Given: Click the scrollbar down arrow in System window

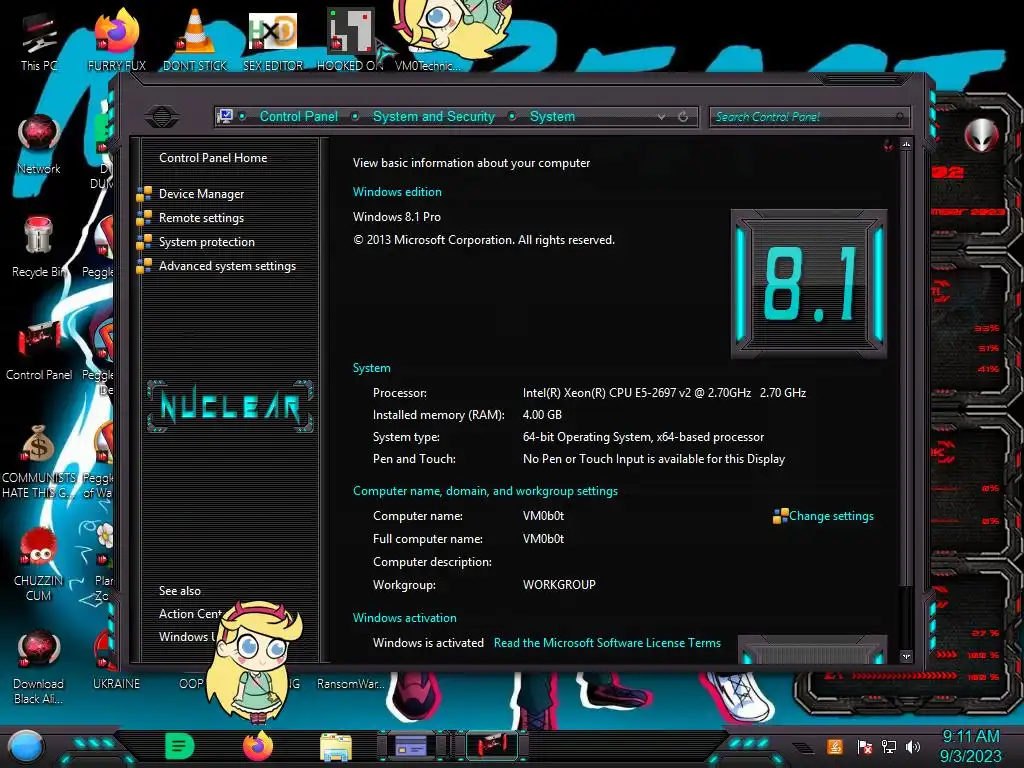Looking at the screenshot, I should 906,656.
